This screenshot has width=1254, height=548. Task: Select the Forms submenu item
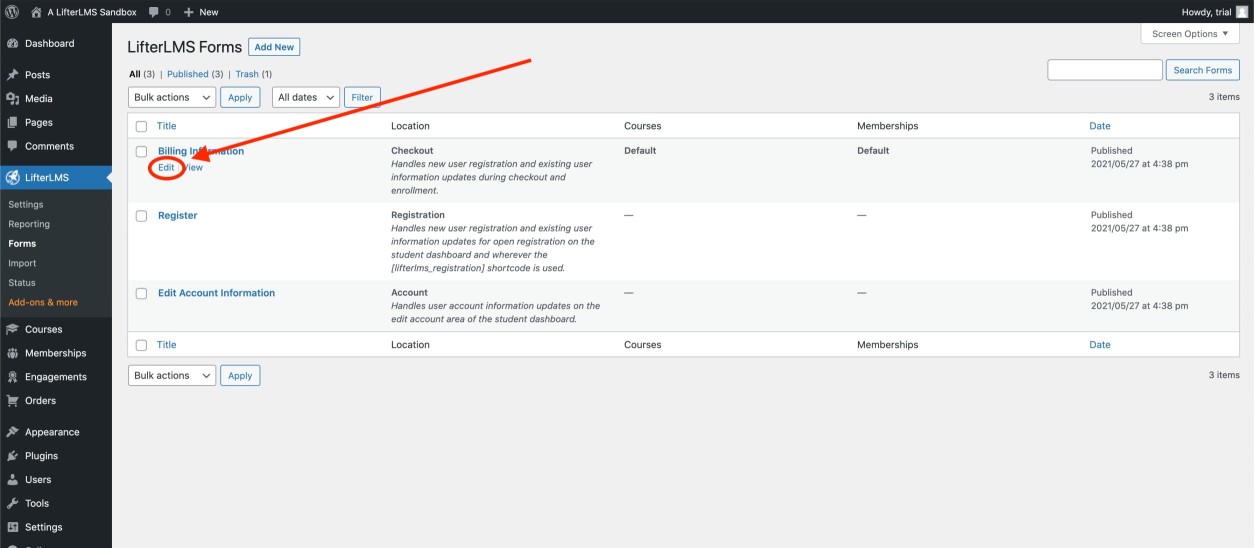(x=22, y=243)
